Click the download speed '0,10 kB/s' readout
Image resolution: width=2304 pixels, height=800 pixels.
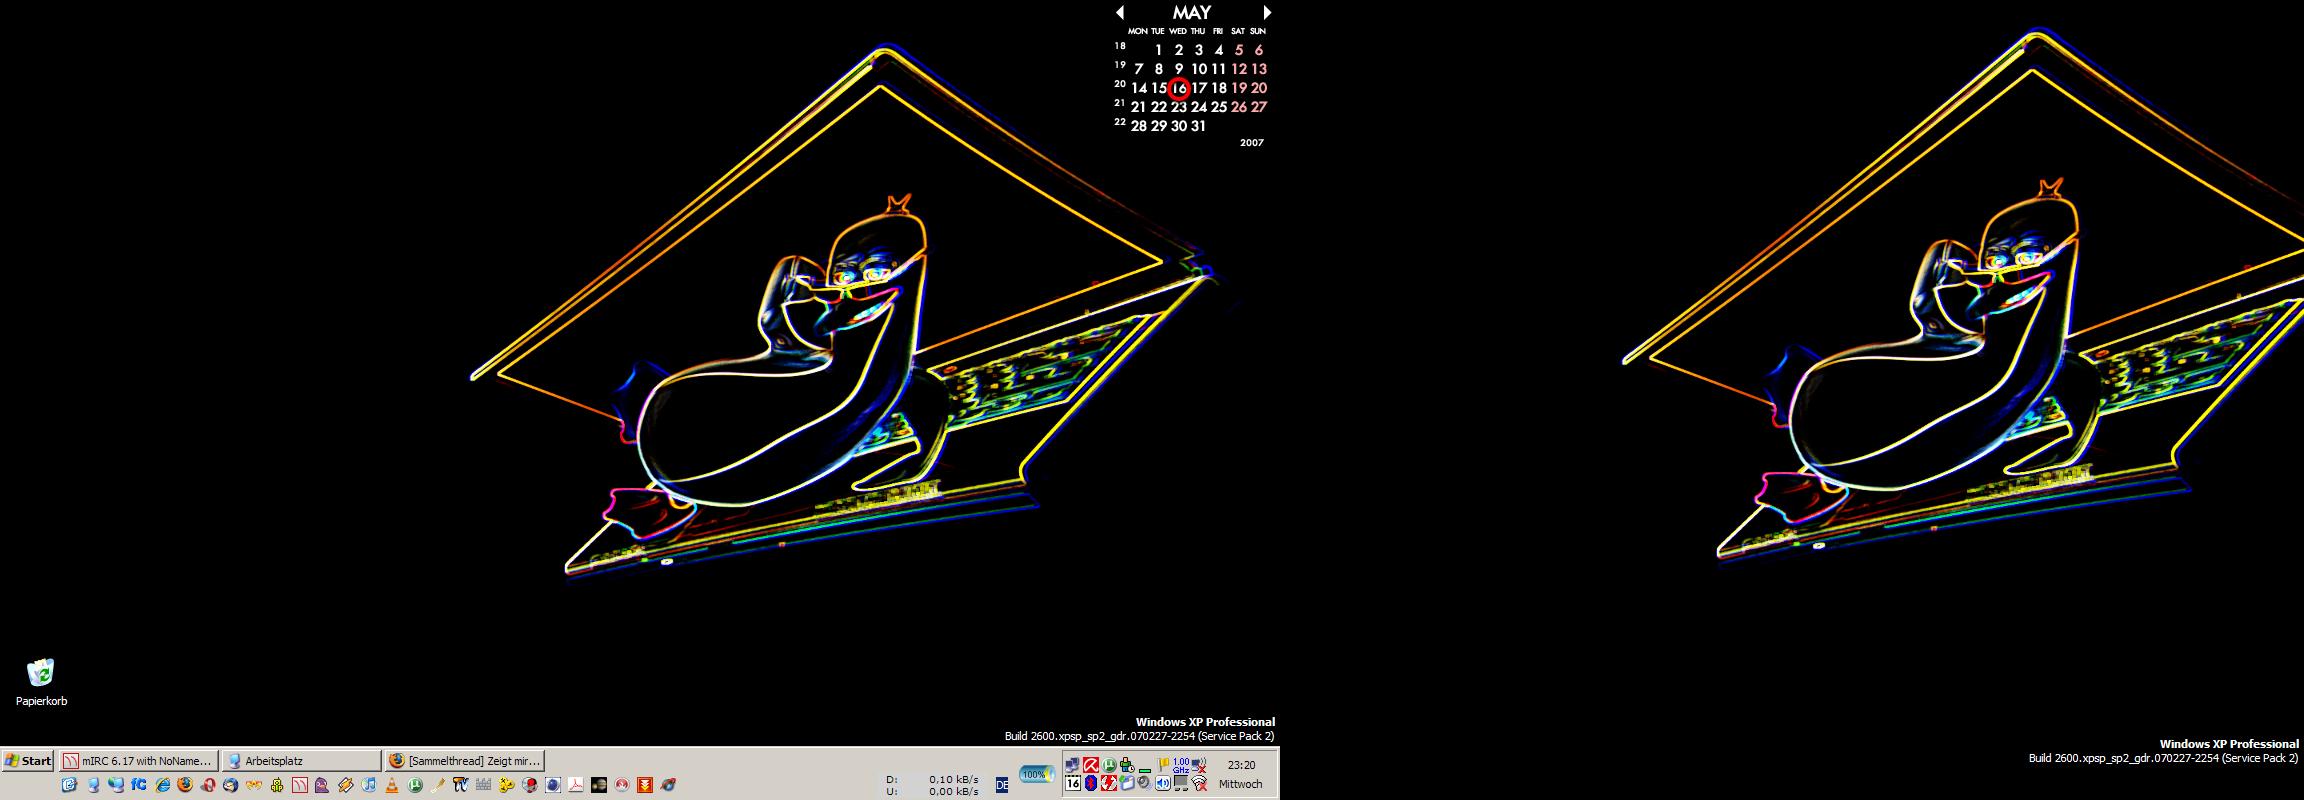[x=954, y=779]
